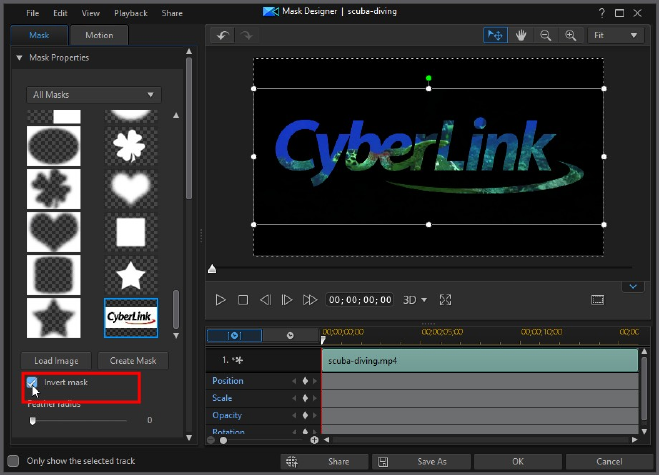Screen dimensions: 659x475
Task: Switch to the Motion tab
Action: pos(99,35)
